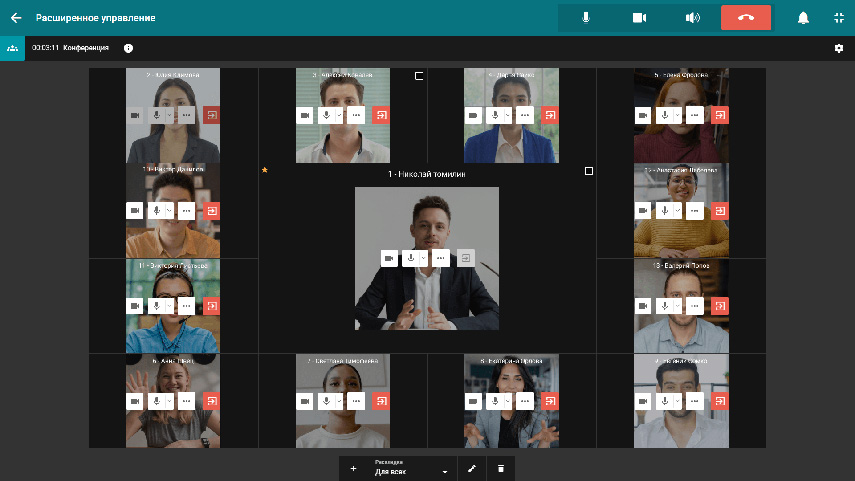Expand mic options for participant 10
This screenshot has width=855, height=481.
pyautogui.click(x=170, y=211)
